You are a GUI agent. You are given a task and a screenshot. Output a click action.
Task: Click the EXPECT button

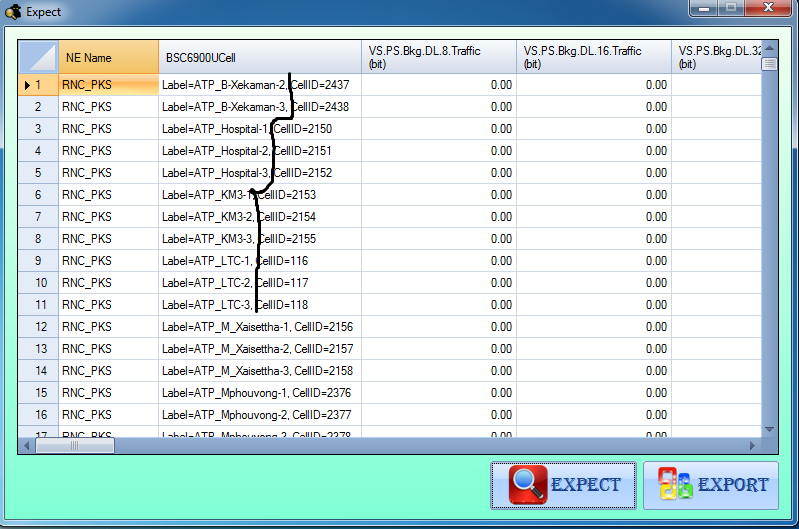coord(563,485)
